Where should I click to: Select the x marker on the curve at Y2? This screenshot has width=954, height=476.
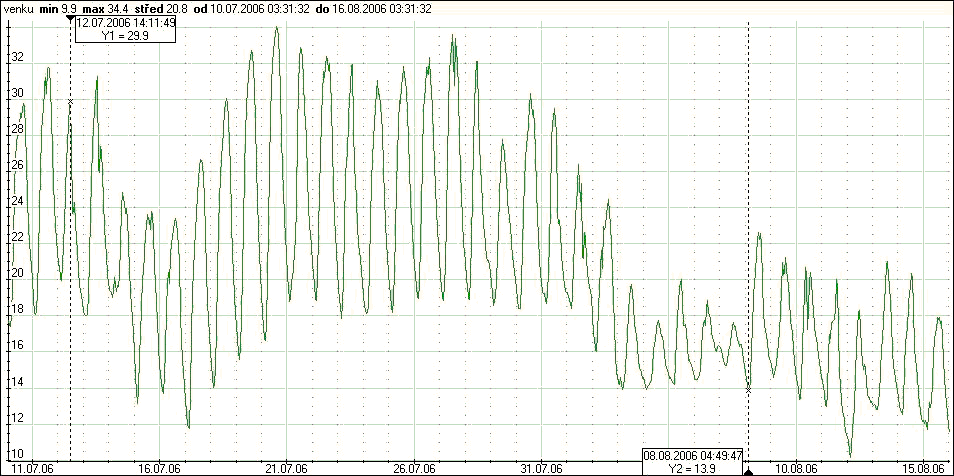[748, 389]
